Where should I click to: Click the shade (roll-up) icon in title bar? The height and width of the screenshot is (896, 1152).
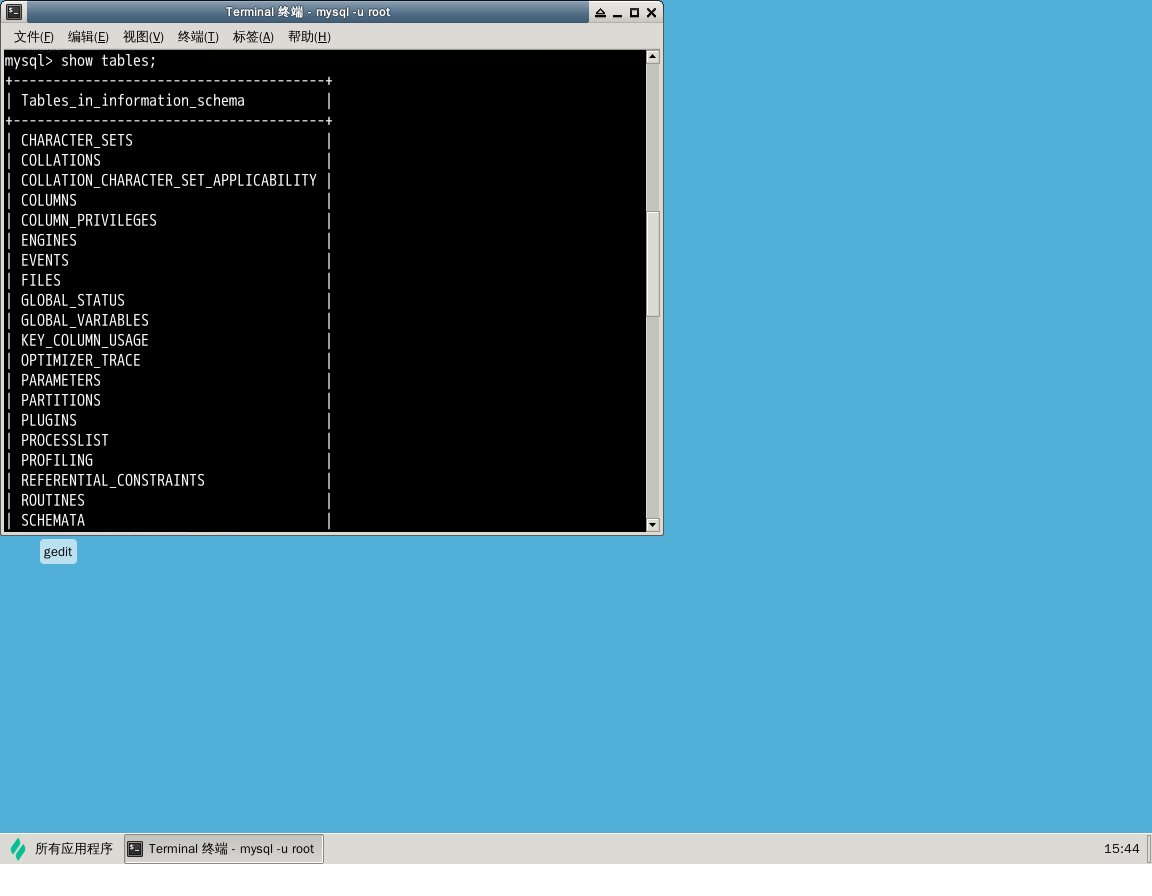pos(601,12)
